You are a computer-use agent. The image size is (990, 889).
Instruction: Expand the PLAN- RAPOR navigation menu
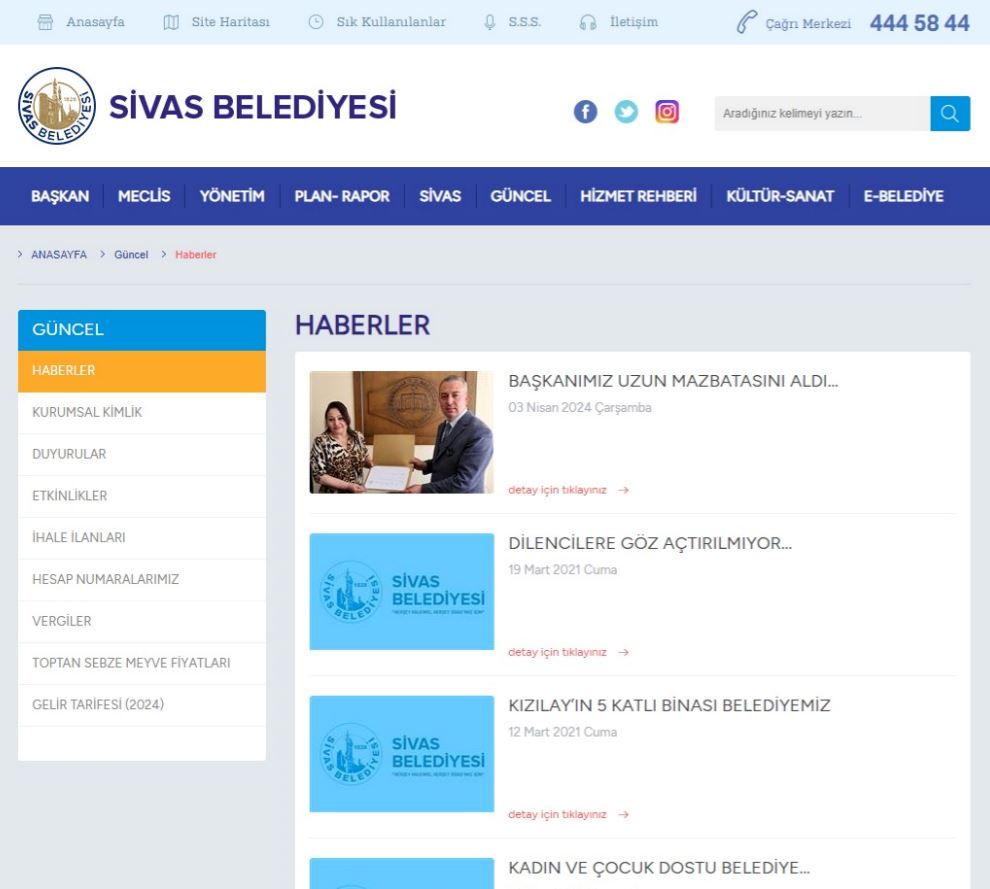pos(342,196)
